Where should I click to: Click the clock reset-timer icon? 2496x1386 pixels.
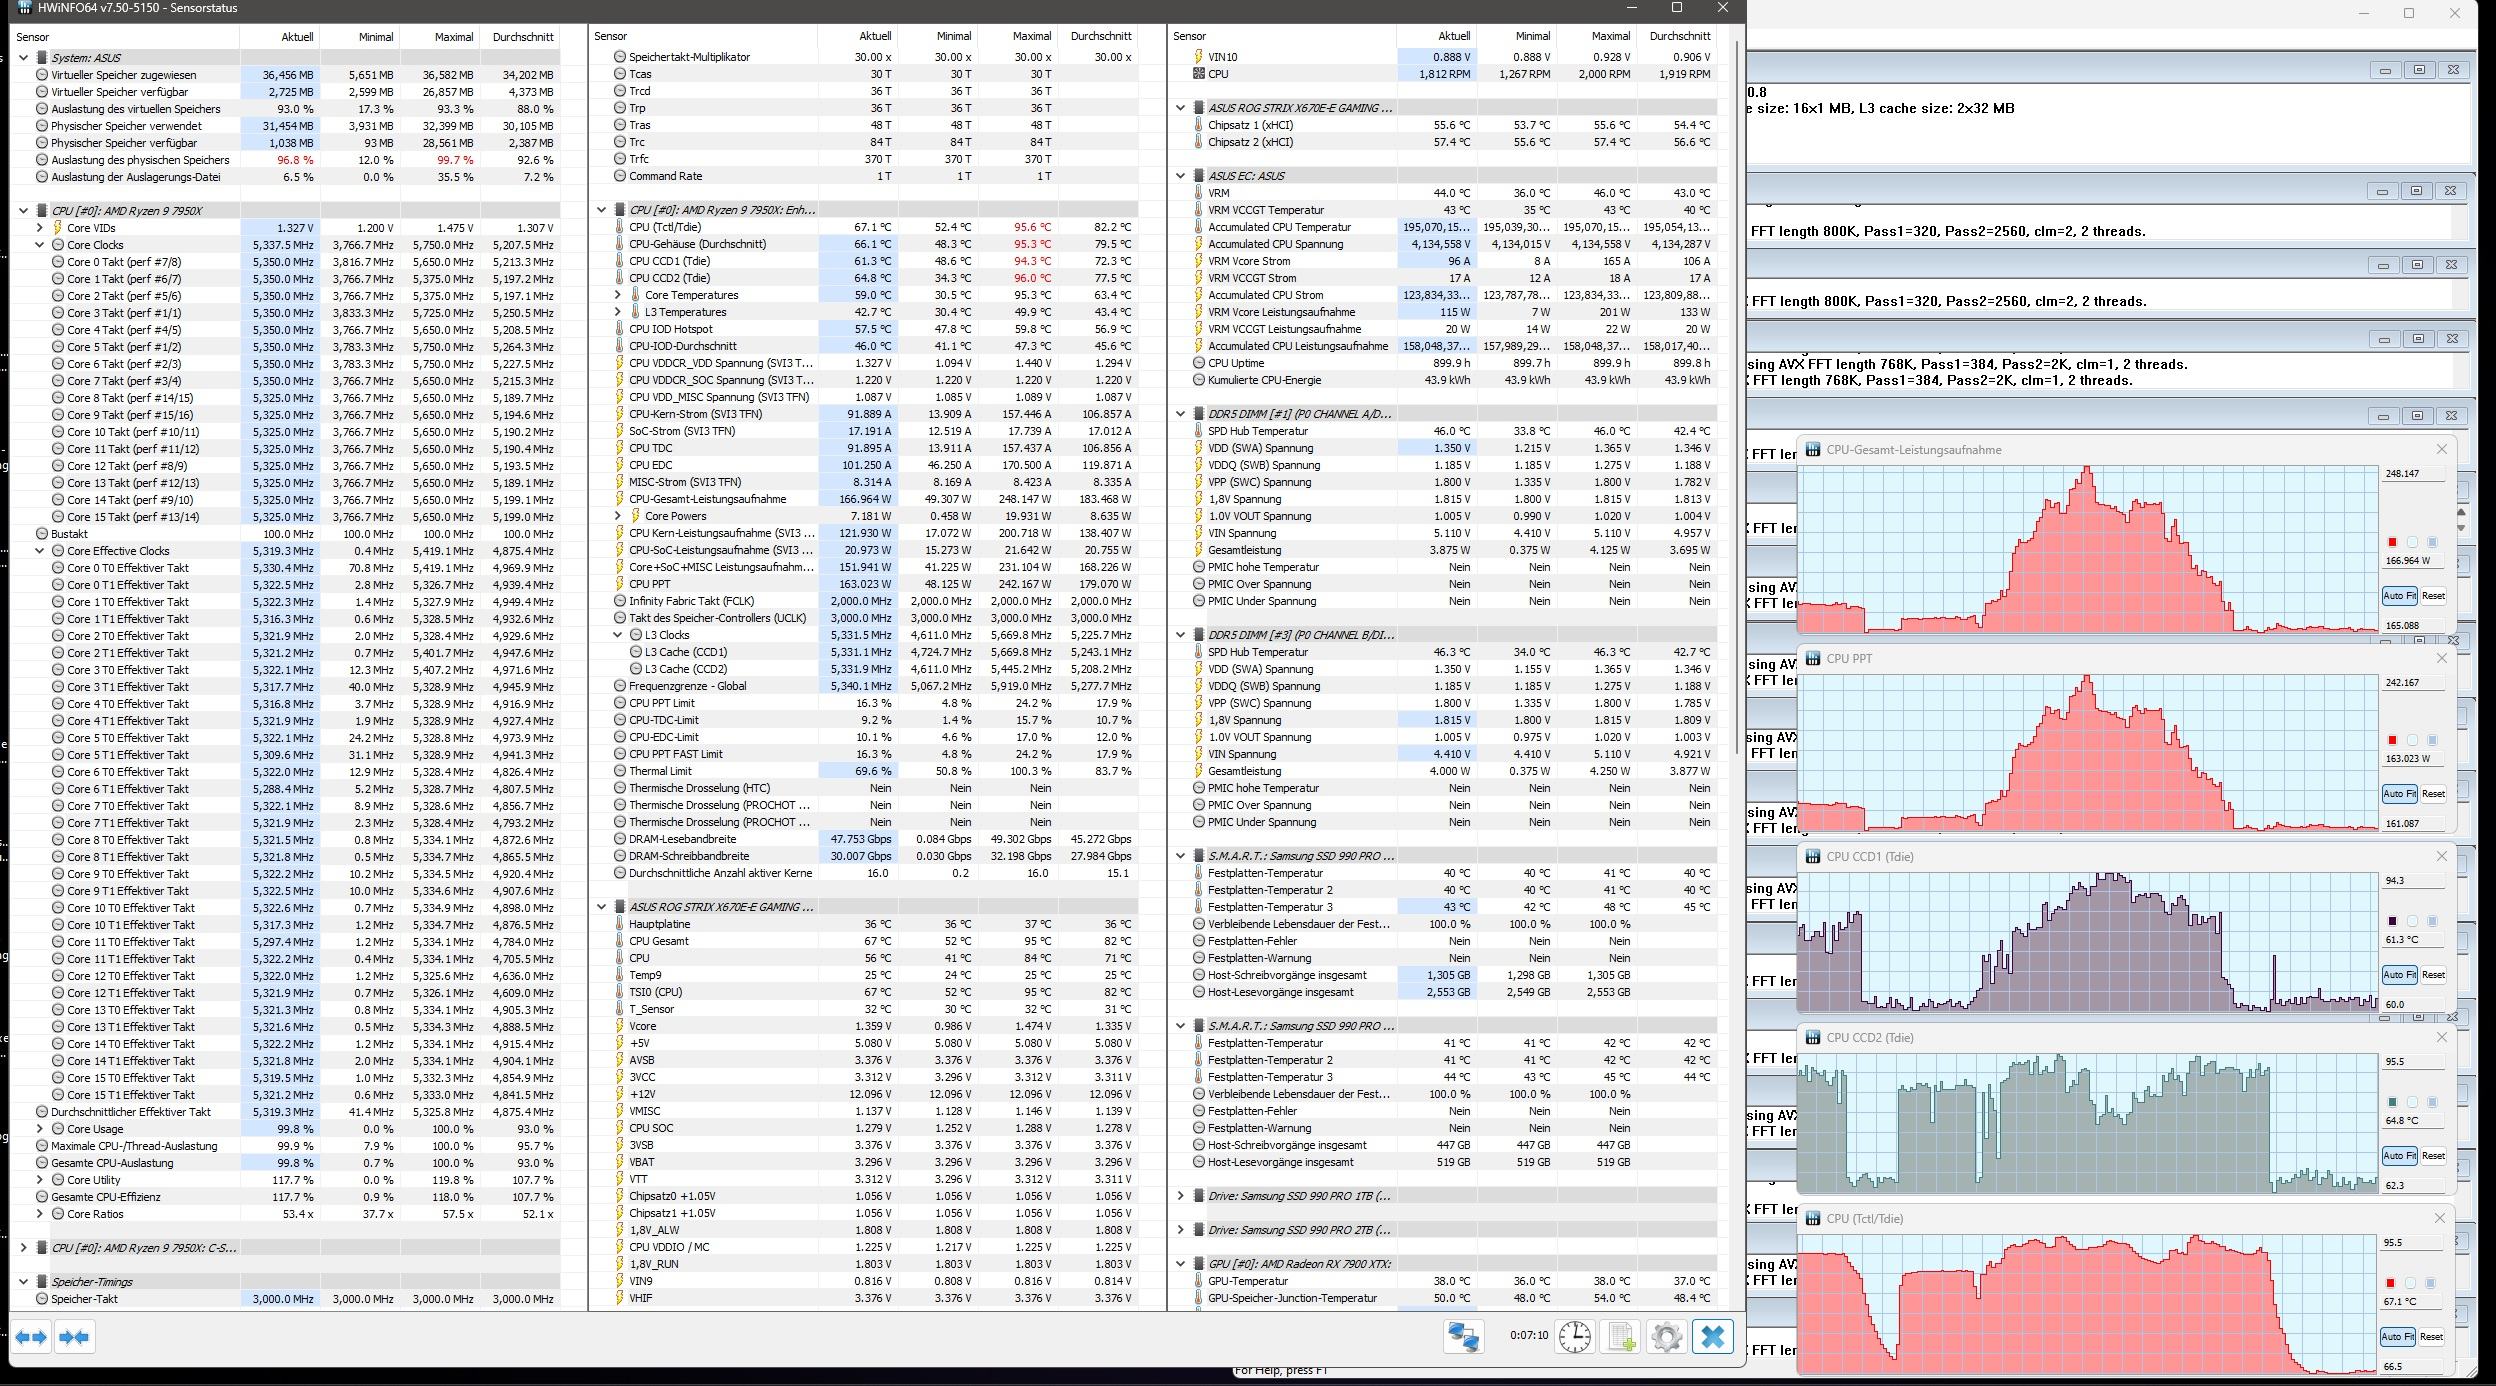(1575, 1337)
